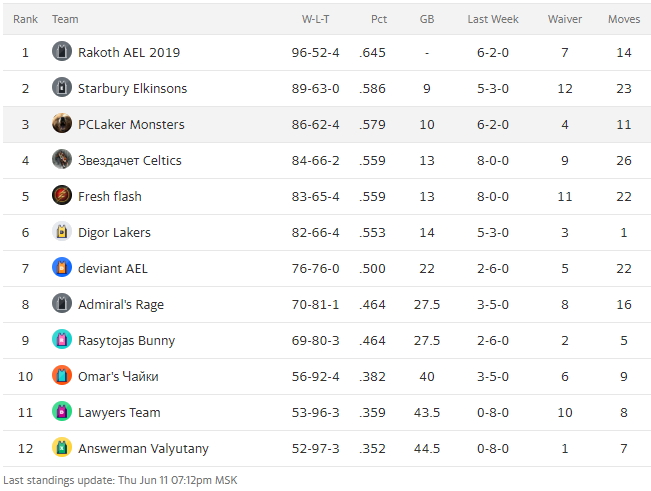This screenshot has width=651, height=491.
Task: Open the Rasytojas Bunny team link
Action: 126,340
